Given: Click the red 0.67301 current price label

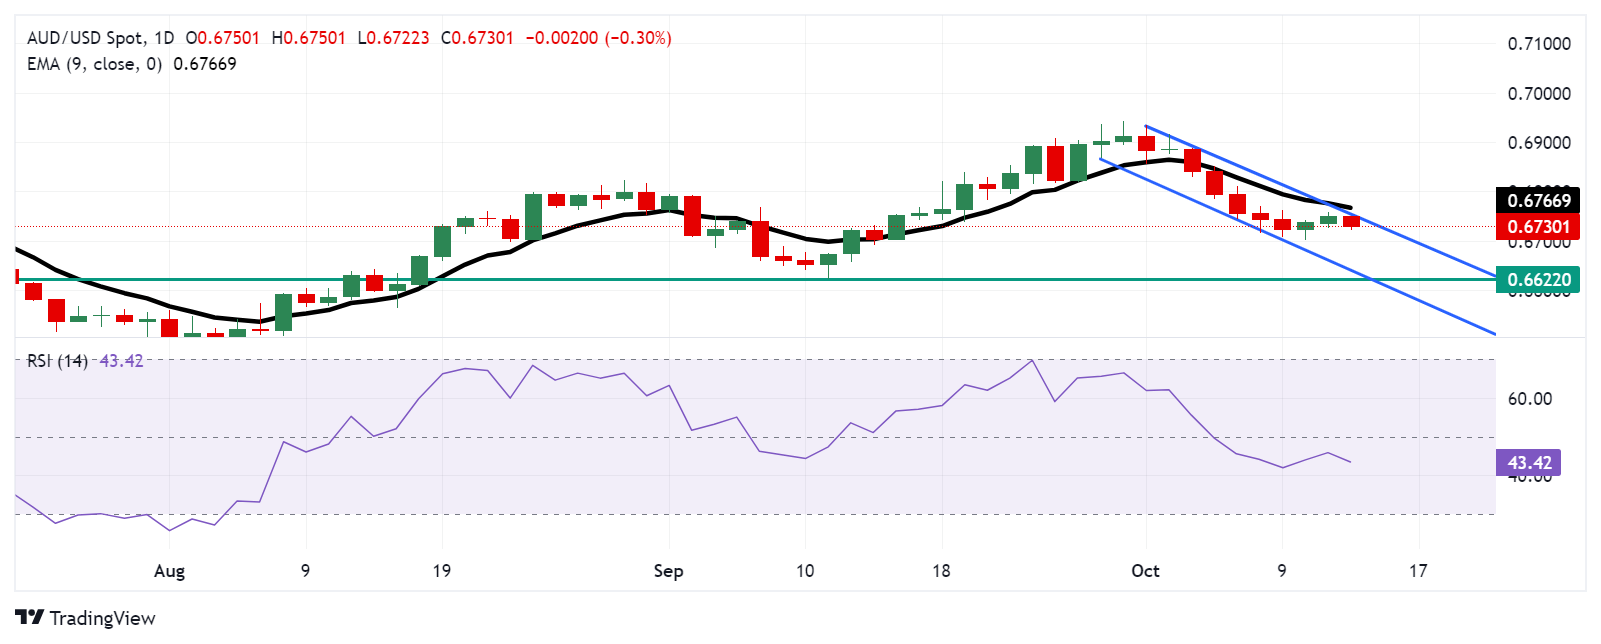Looking at the screenshot, I should tap(1538, 227).
